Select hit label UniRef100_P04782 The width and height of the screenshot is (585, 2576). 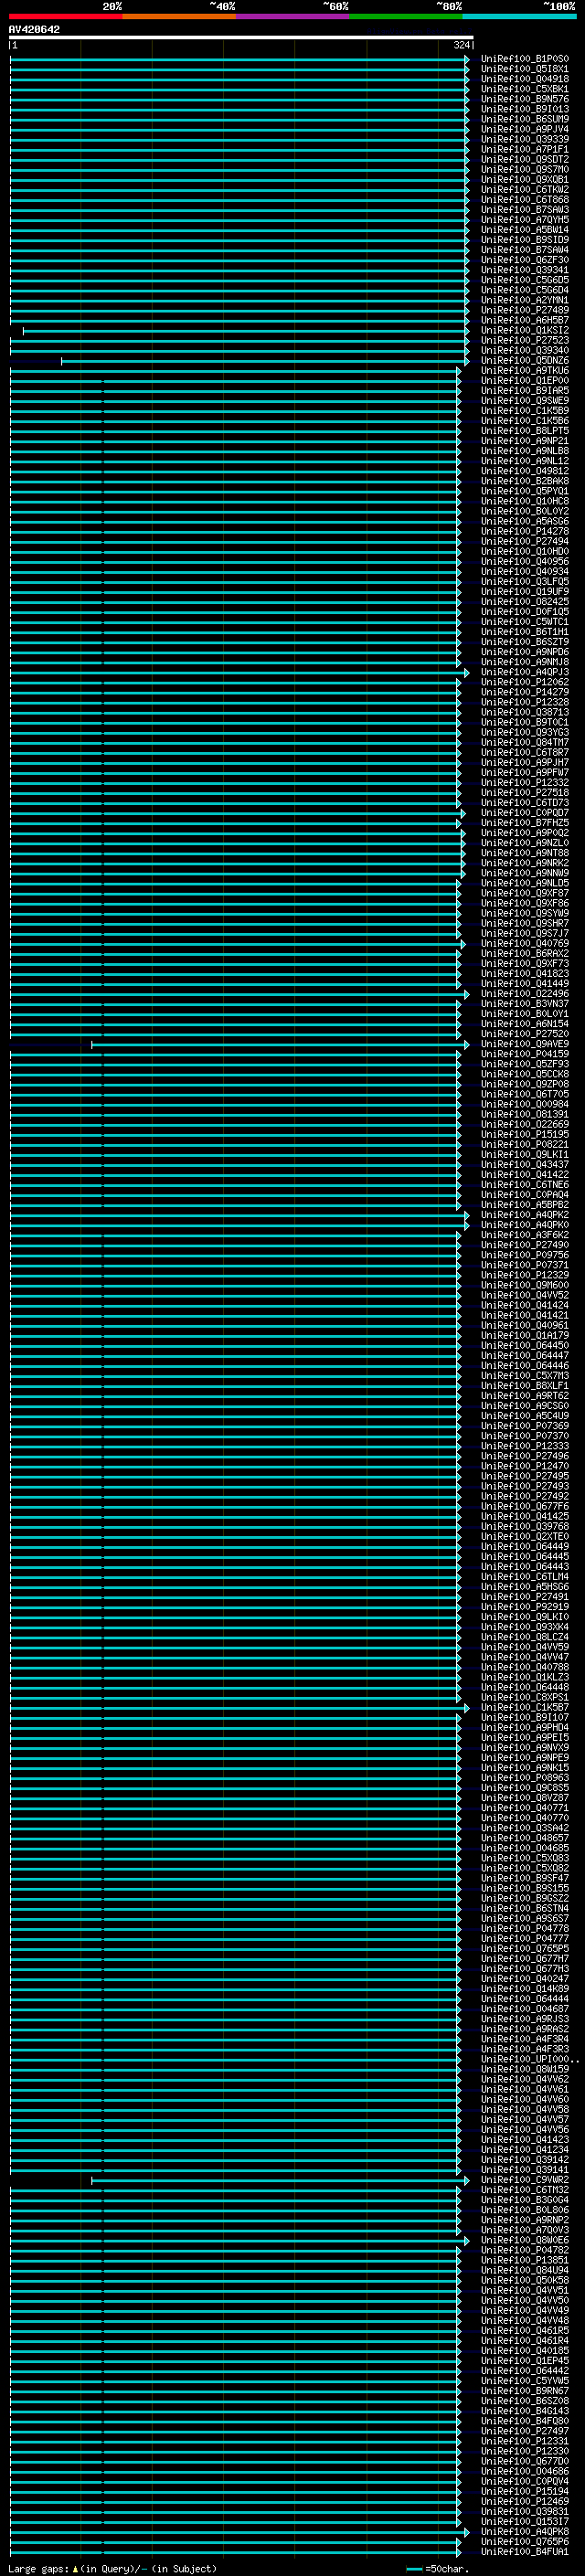tap(524, 2251)
